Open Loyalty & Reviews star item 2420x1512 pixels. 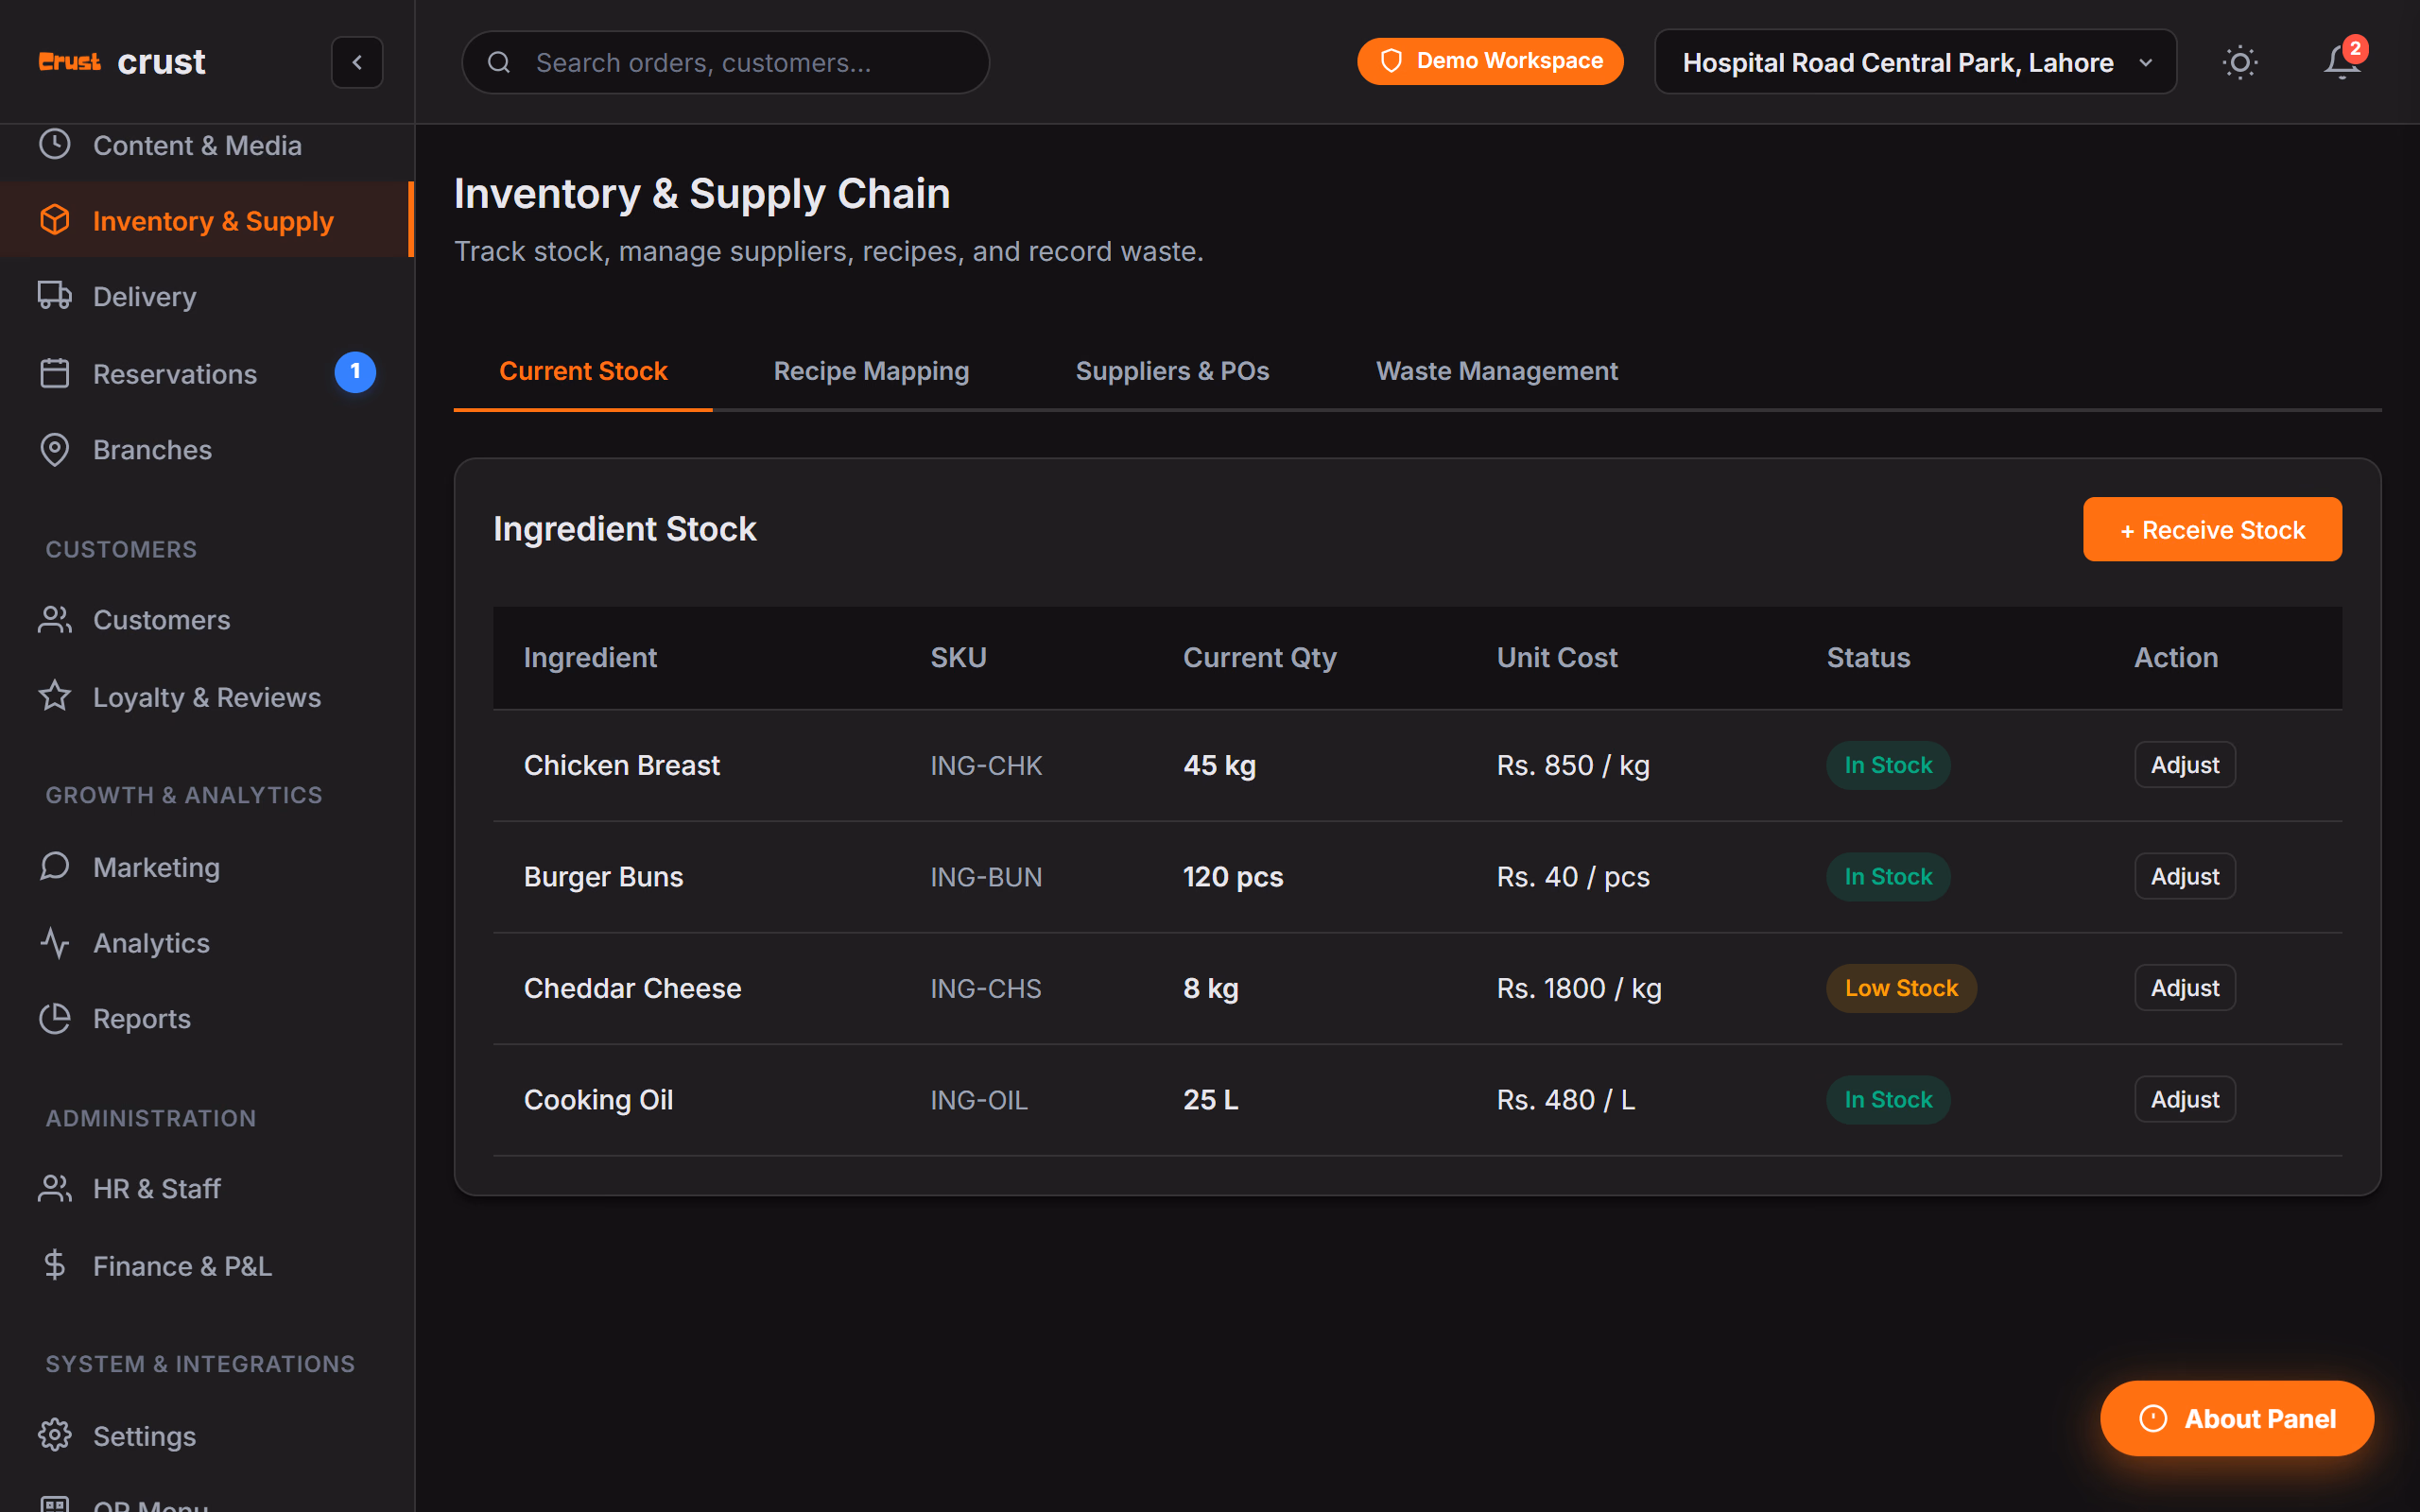(x=207, y=697)
